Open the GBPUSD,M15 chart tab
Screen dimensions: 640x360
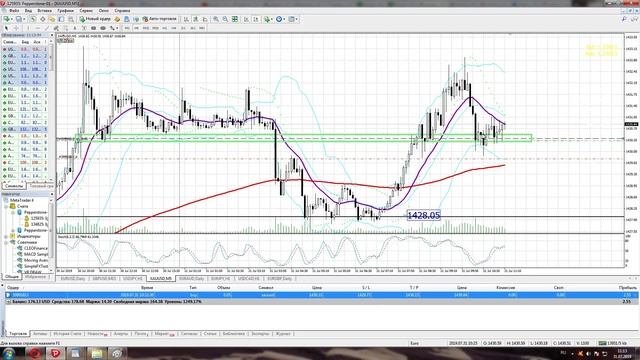tap(104, 278)
